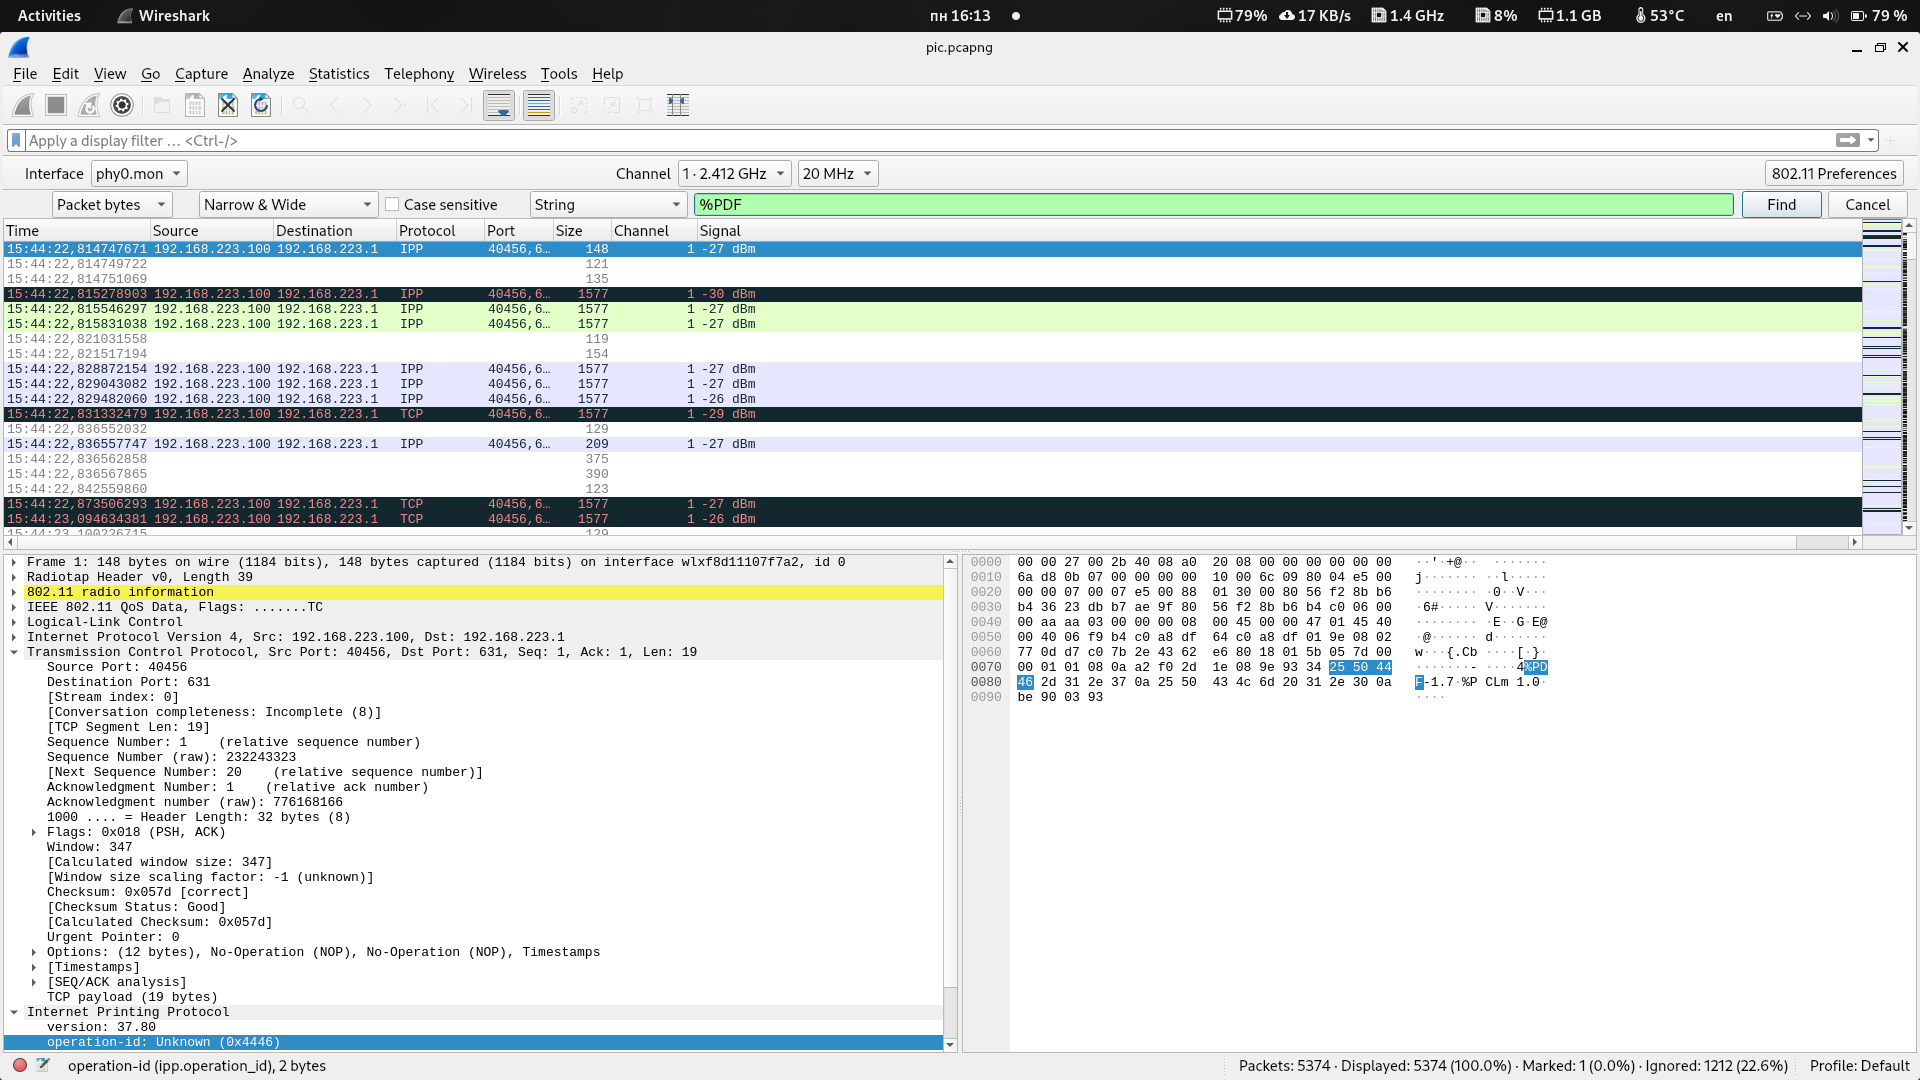This screenshot has height=1080, width=1920.
Task: Click the Find packet icon
Action: [299, 104]
